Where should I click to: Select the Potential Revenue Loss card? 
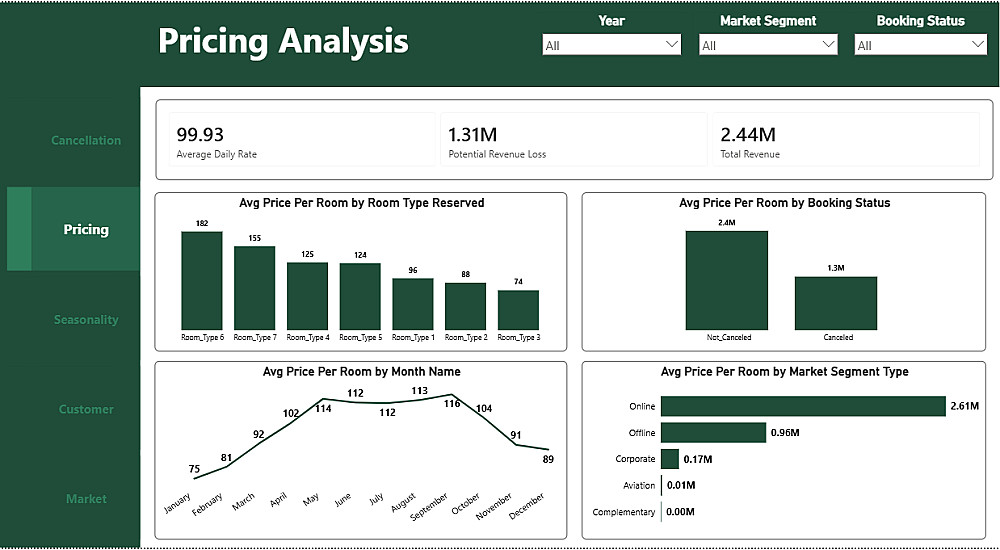[x=573, y=140]
